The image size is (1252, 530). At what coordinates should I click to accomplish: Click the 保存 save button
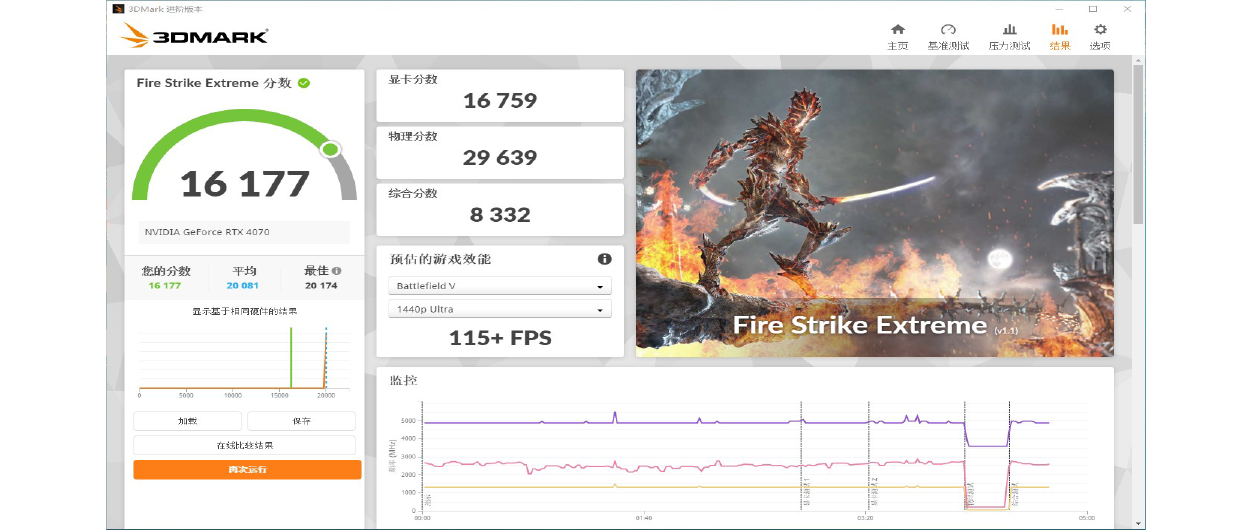(301, 421)
